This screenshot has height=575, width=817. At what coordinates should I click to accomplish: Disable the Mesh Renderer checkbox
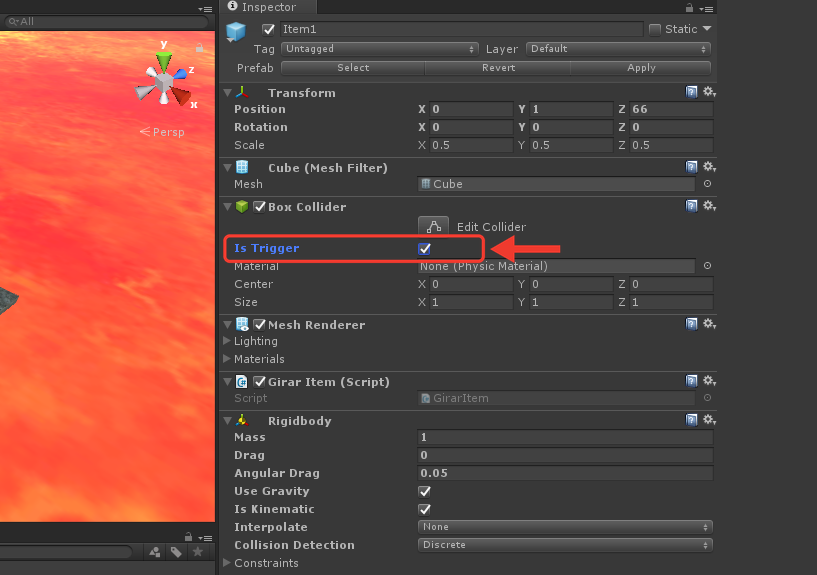(259, 324)
